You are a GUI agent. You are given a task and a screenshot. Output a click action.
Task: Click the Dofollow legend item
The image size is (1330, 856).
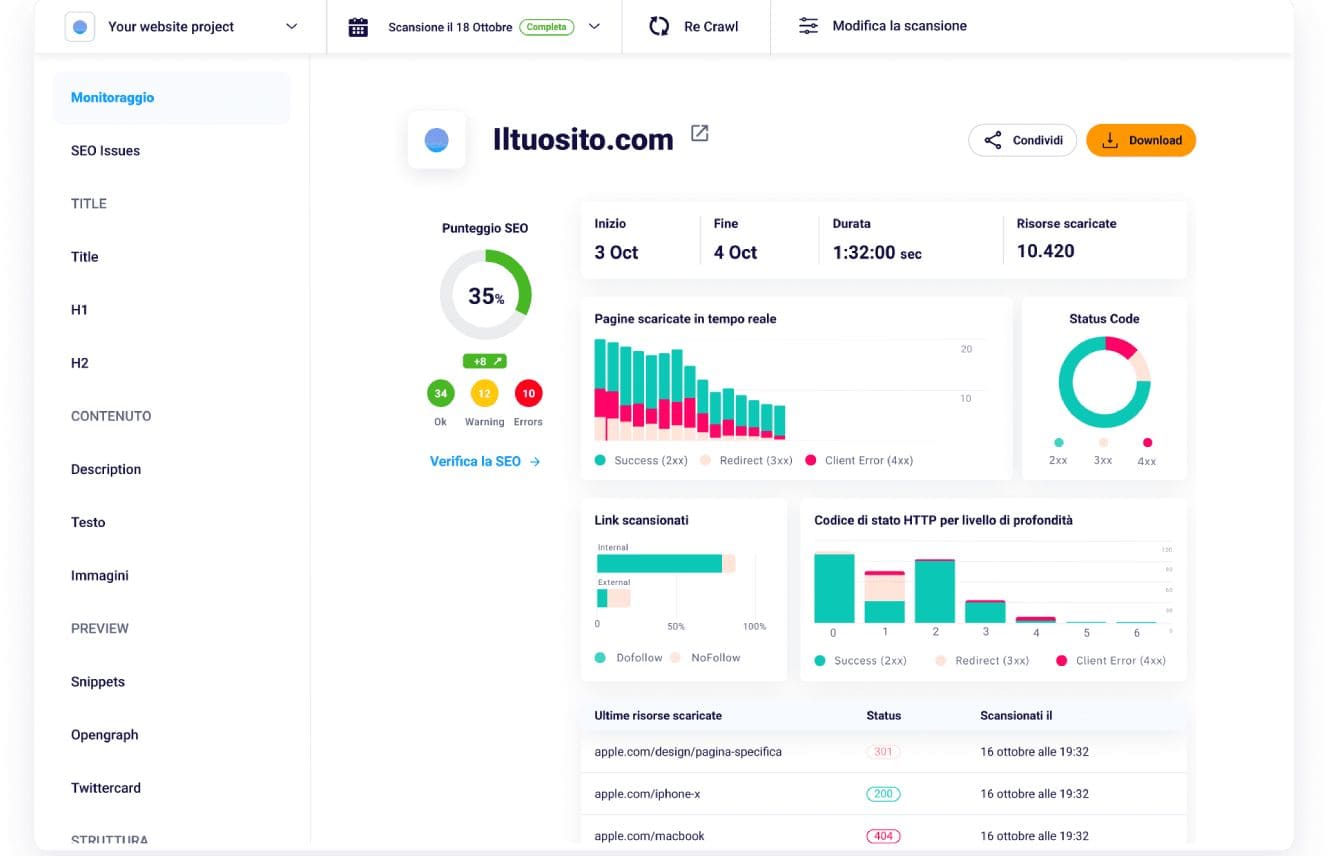click(629, 657)
